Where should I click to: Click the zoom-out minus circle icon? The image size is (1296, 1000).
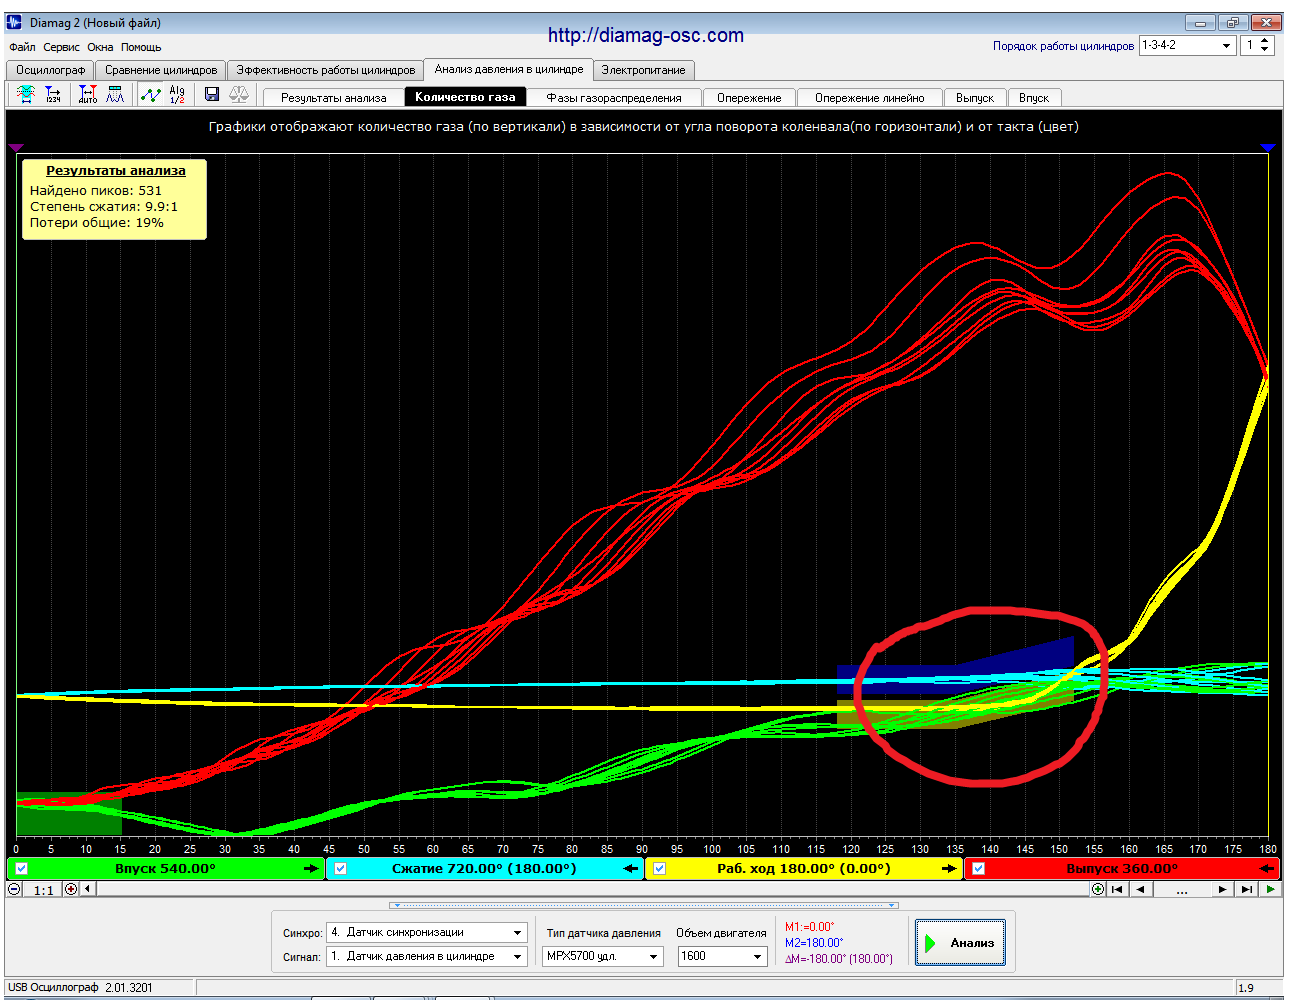pyautogui.click(x=15, y=889)
